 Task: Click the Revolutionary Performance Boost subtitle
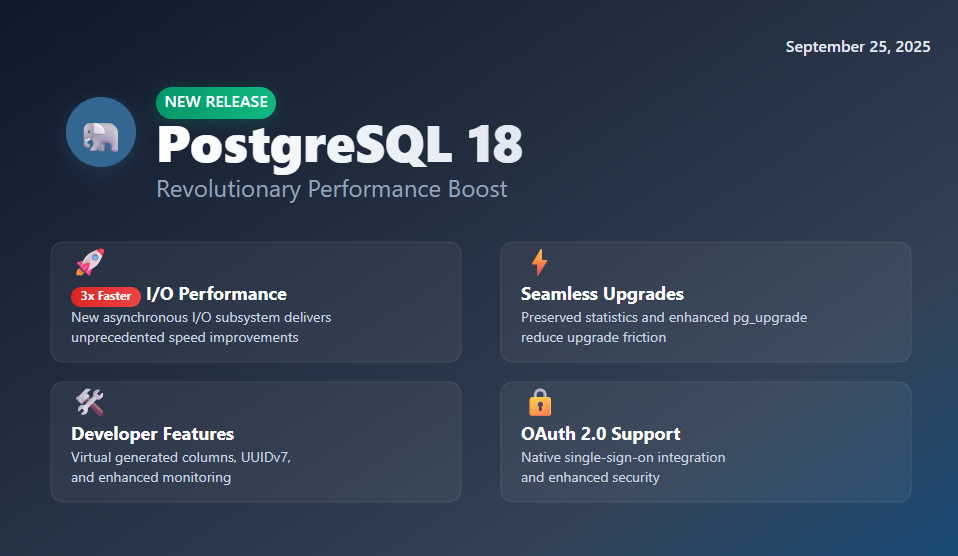click(x=332, y=189)
